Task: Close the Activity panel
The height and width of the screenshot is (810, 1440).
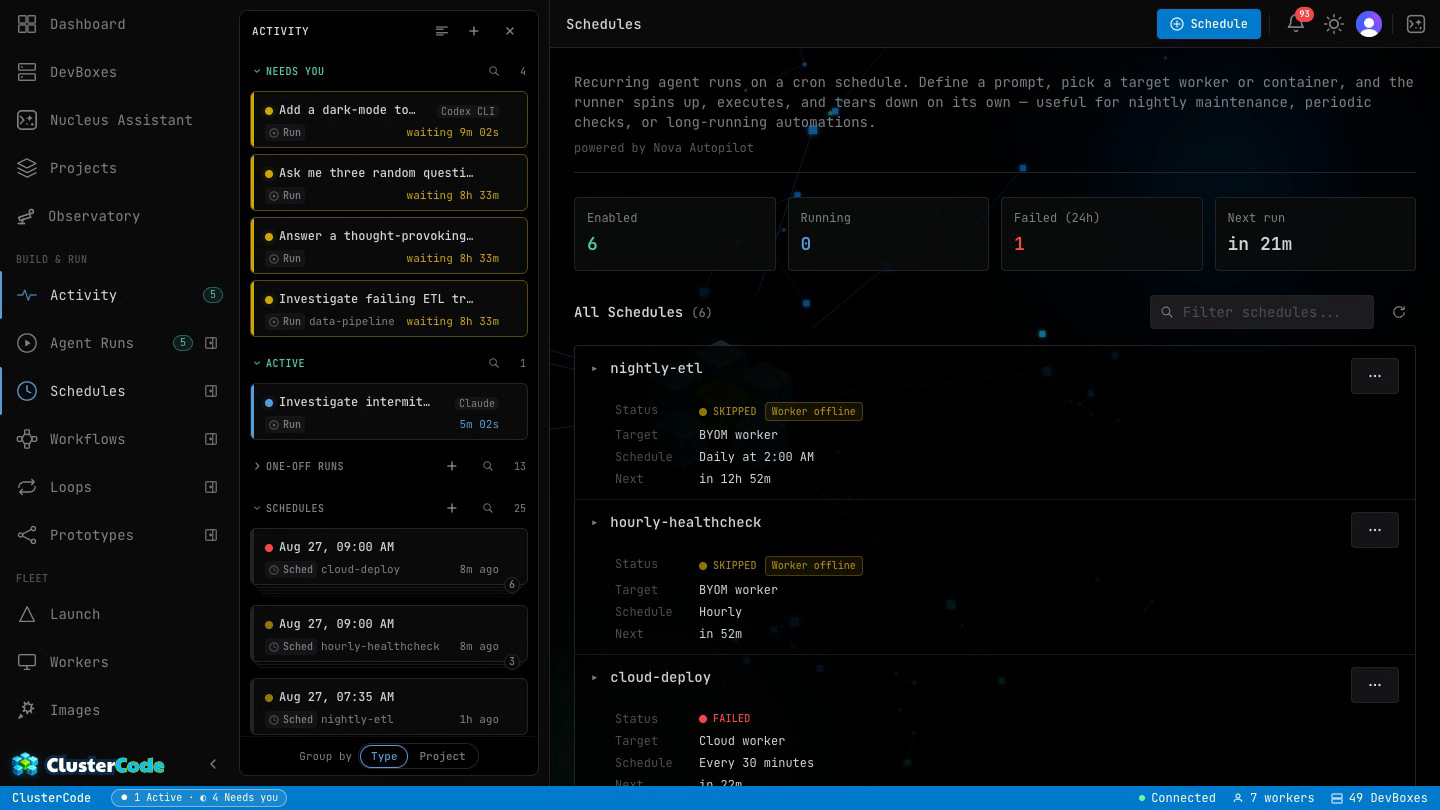Action: [510, 31]
